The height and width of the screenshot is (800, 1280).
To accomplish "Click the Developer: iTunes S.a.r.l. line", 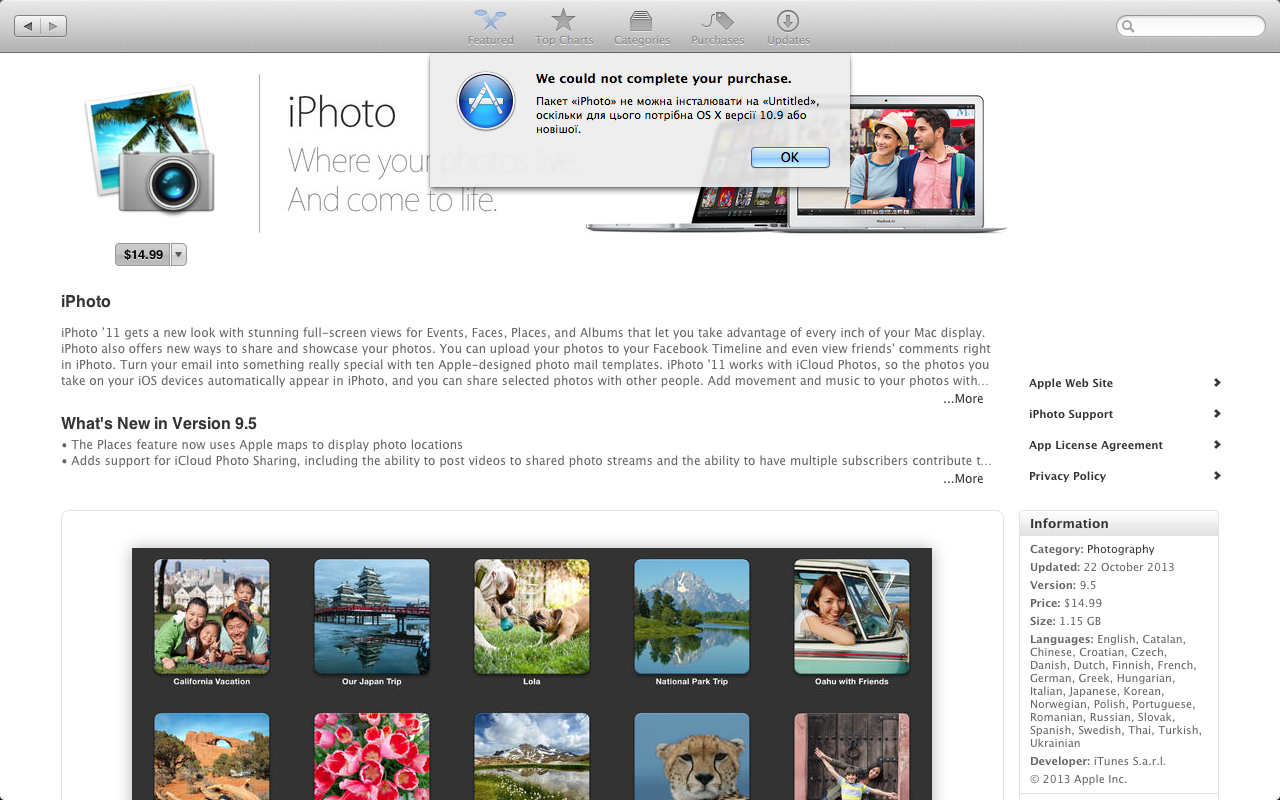I will (x=1098, y=761).
